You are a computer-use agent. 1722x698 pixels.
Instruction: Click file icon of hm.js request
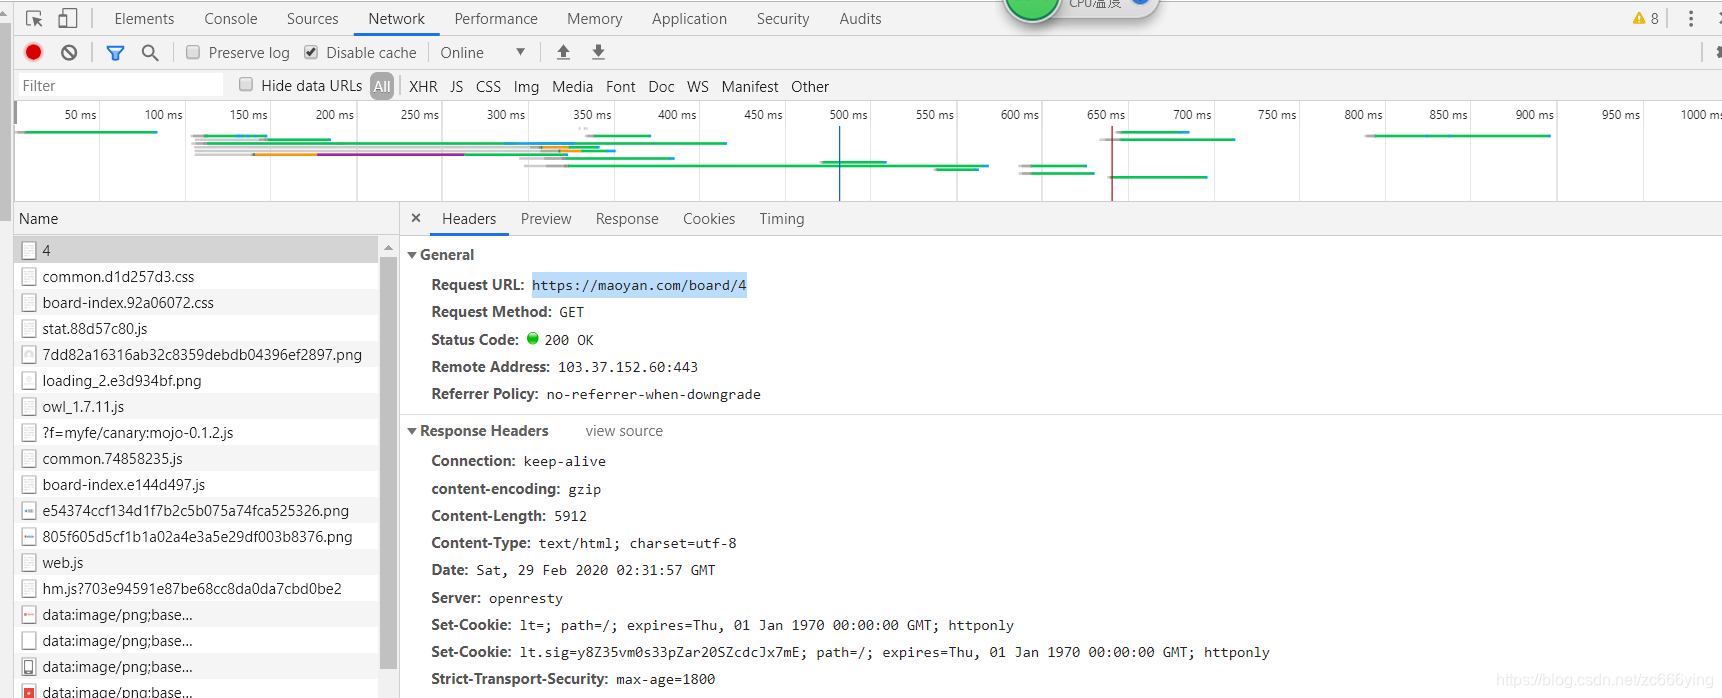click(x=29, y=588)
